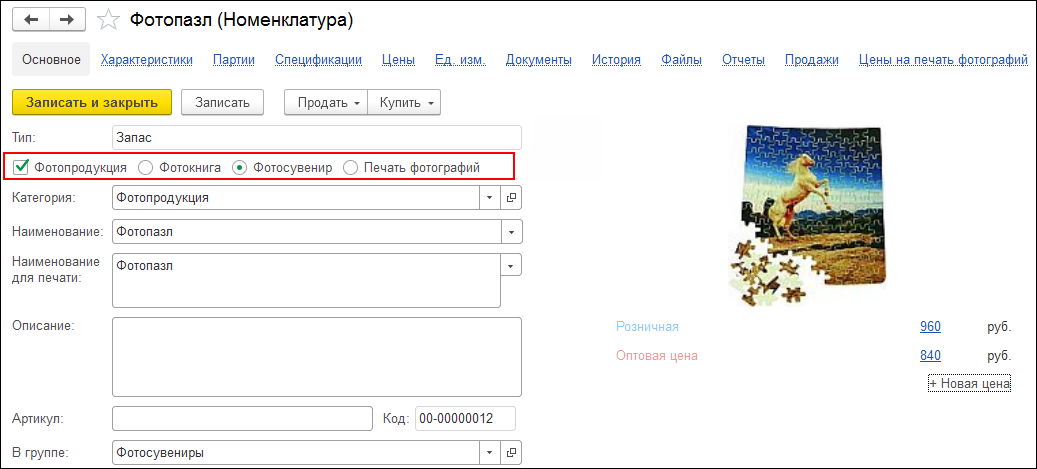
Task: Select the Печать фотографий radio button
Action: coord(351,168)
